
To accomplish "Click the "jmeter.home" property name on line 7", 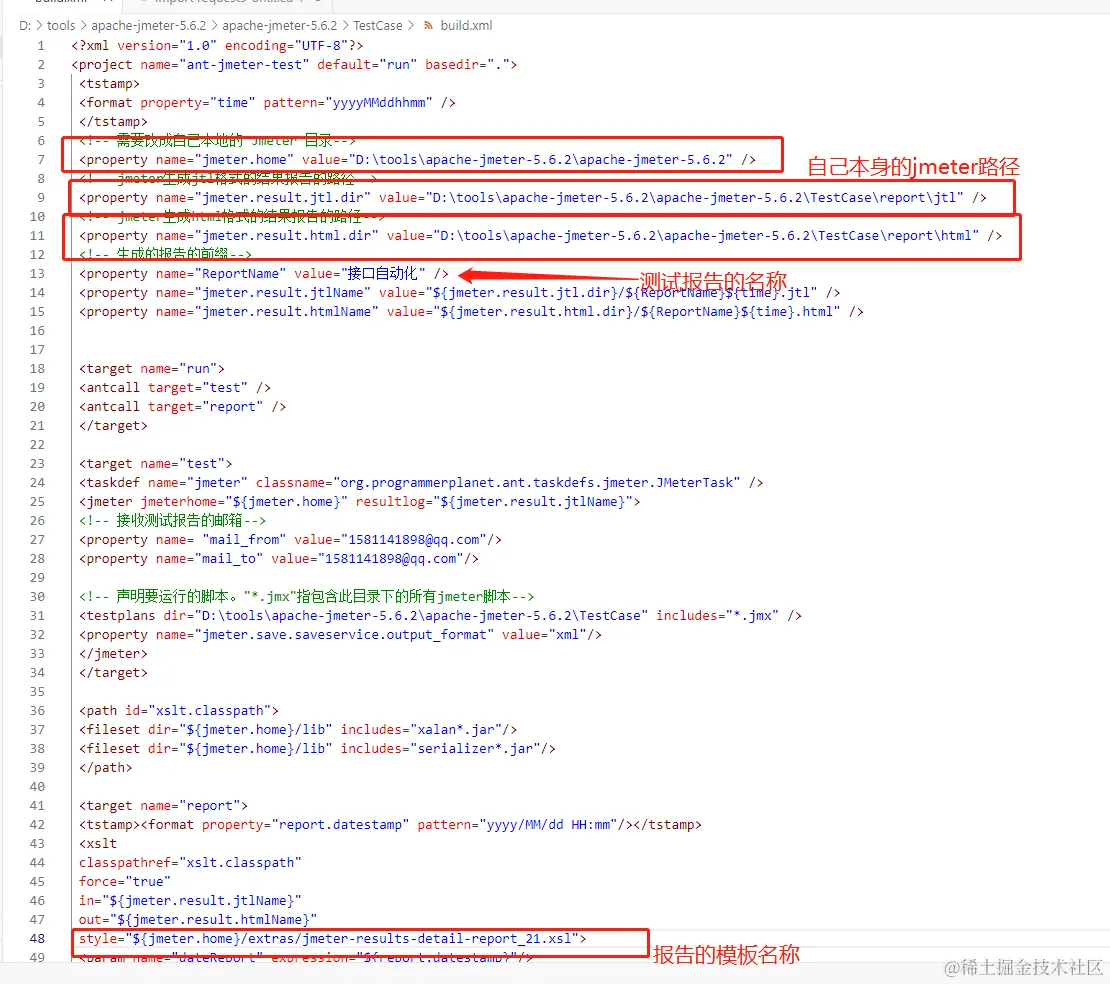I will [x=244, y=160].
